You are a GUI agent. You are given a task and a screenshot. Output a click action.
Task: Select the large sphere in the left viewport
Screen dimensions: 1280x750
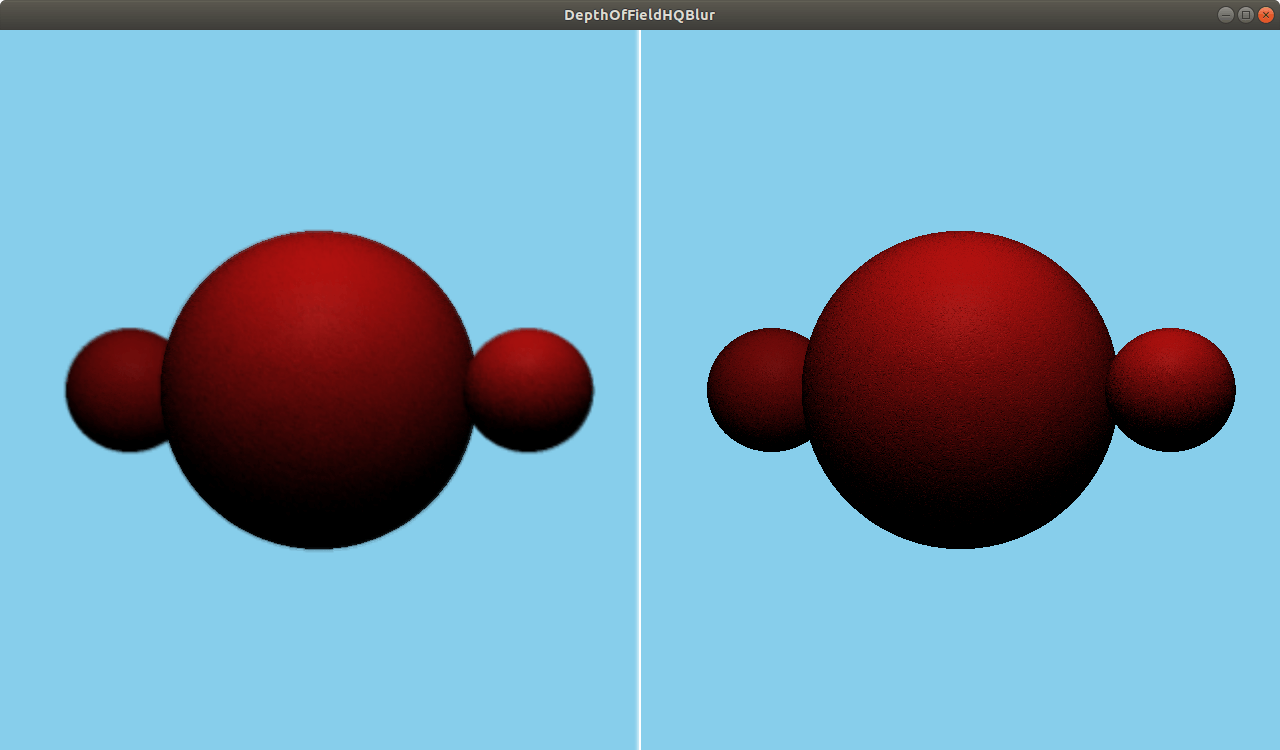coord(318,388)
